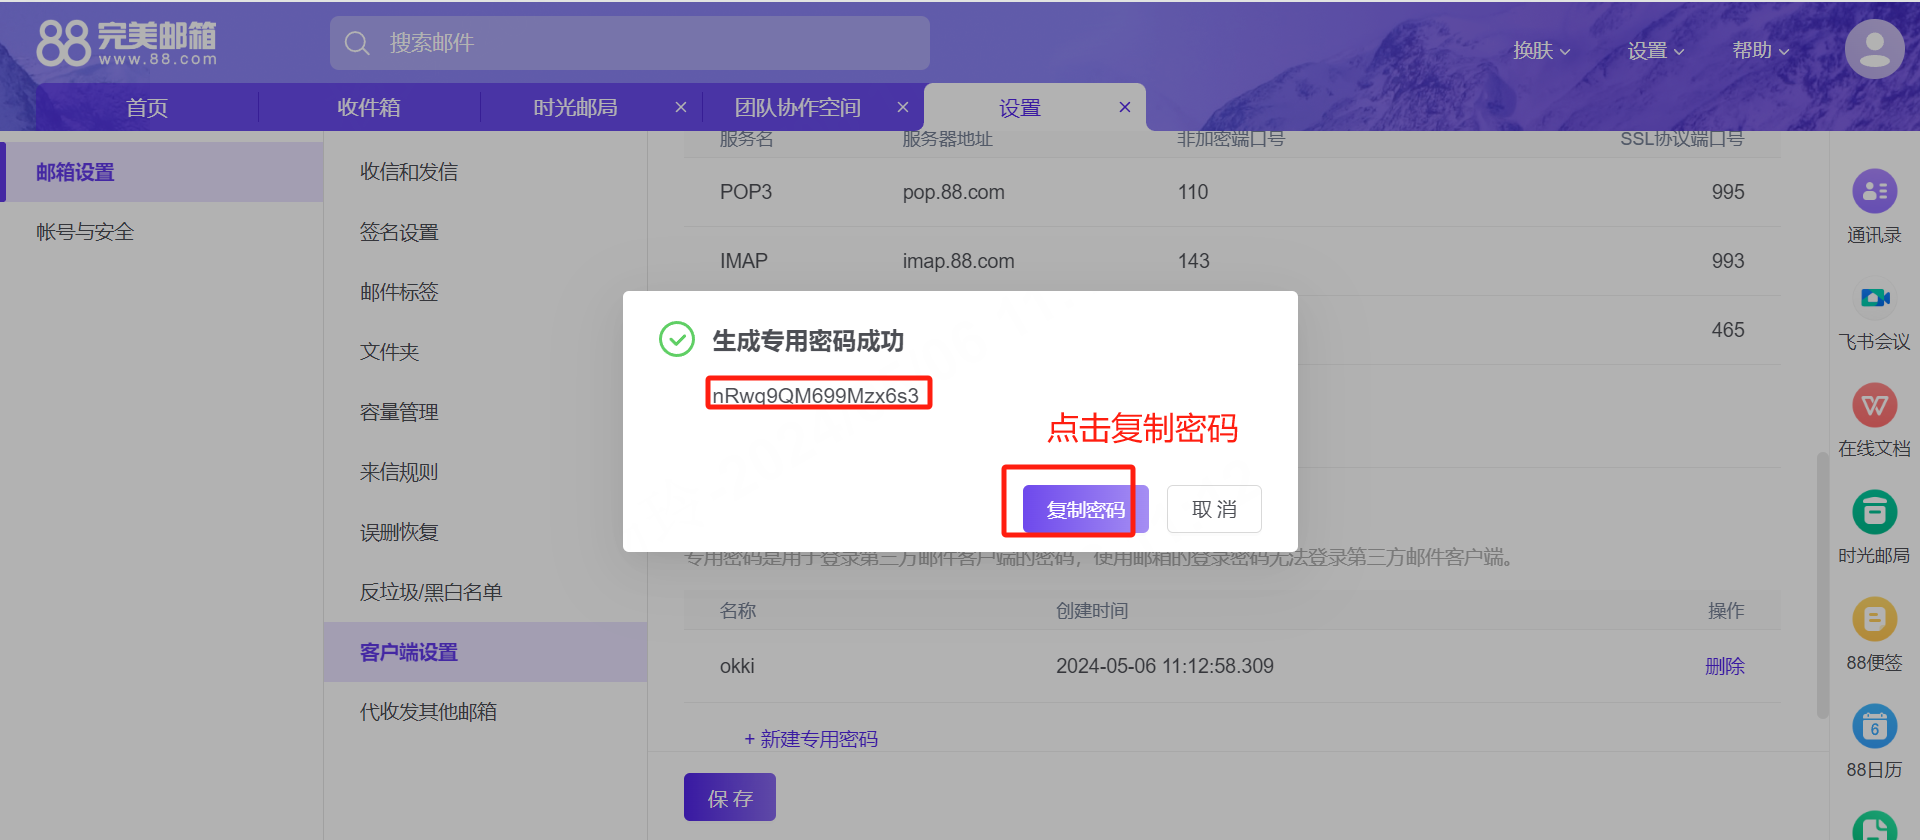Click the 88完美邮箱 logo
This screenshot has height=840, width=1920.
(127, 44)
